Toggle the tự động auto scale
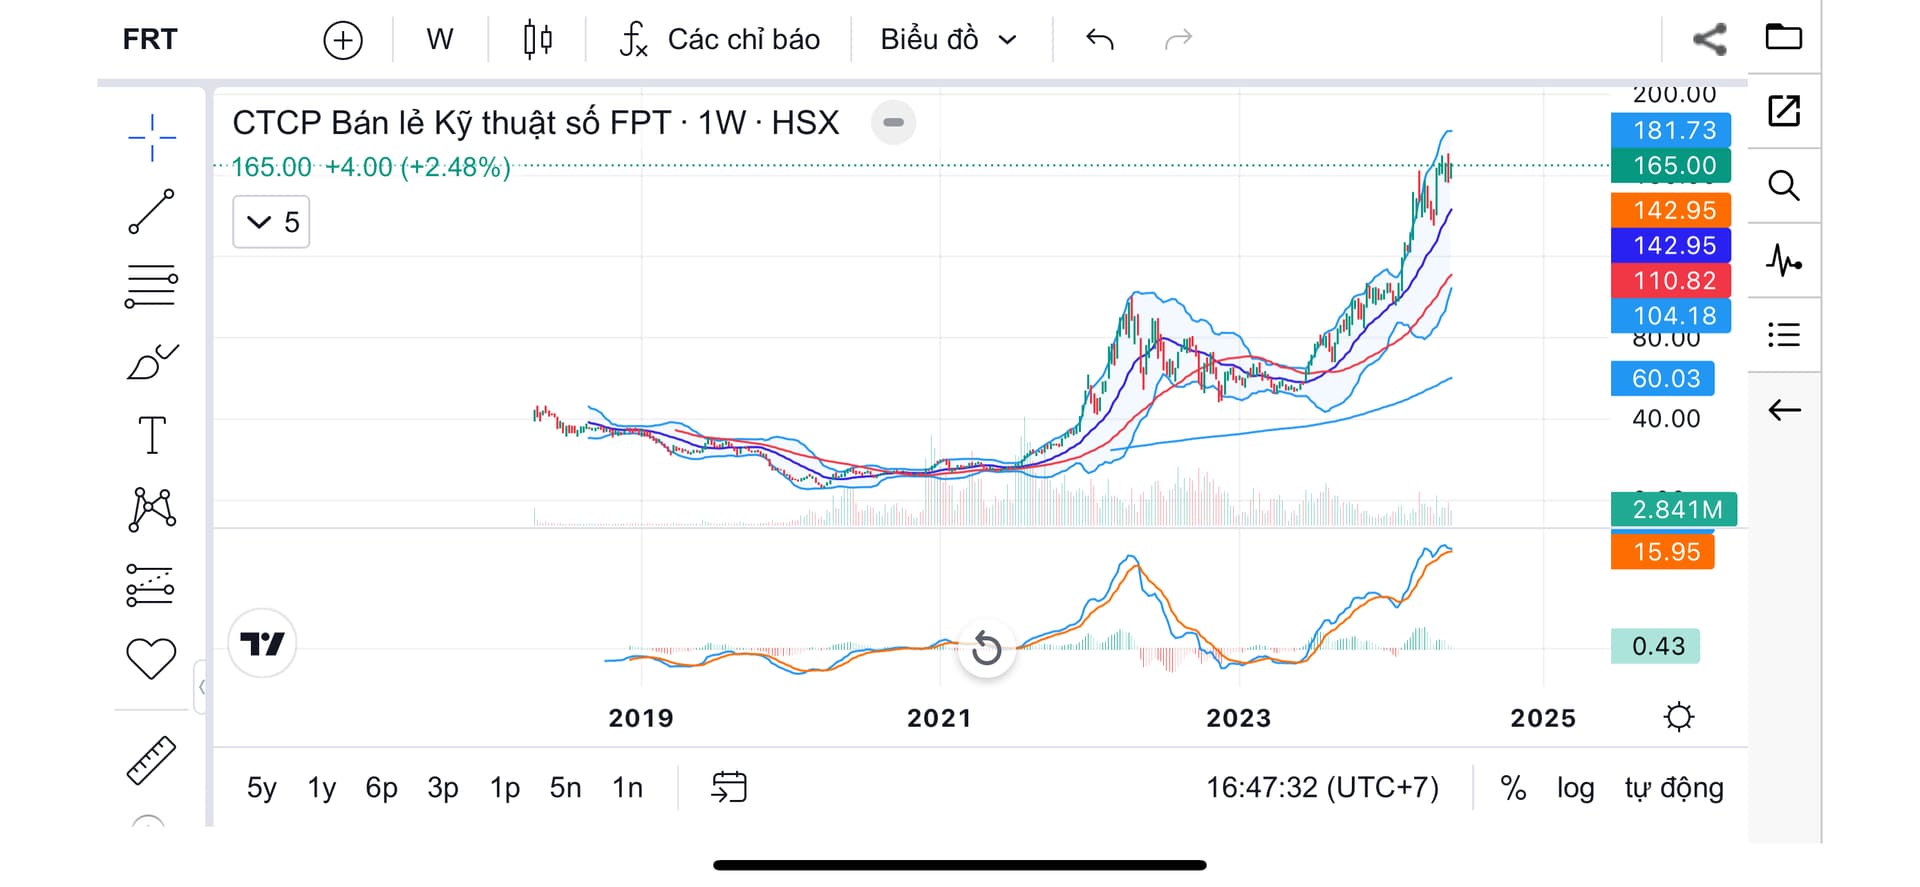The width and height of the screenshot is (1920, 887). [1674, 788]
